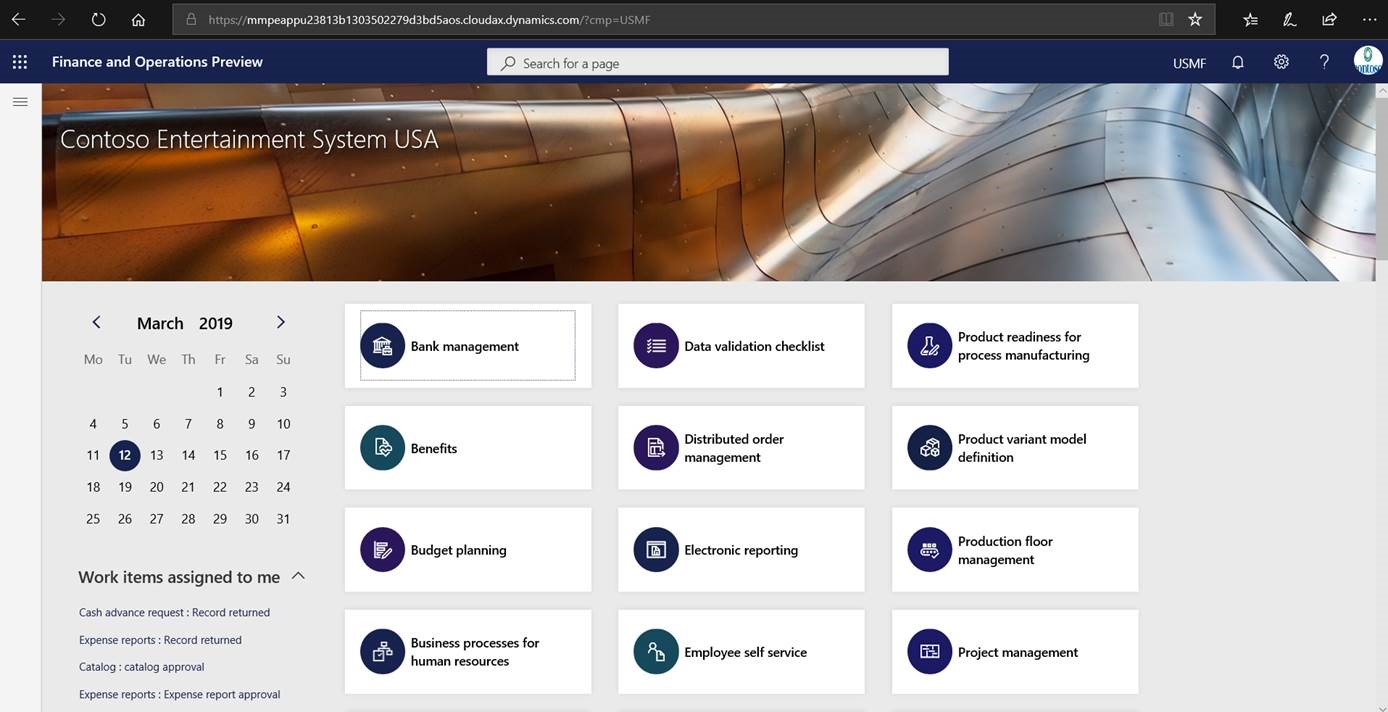
Task: Go to browser home page
Action: (138, 19)
